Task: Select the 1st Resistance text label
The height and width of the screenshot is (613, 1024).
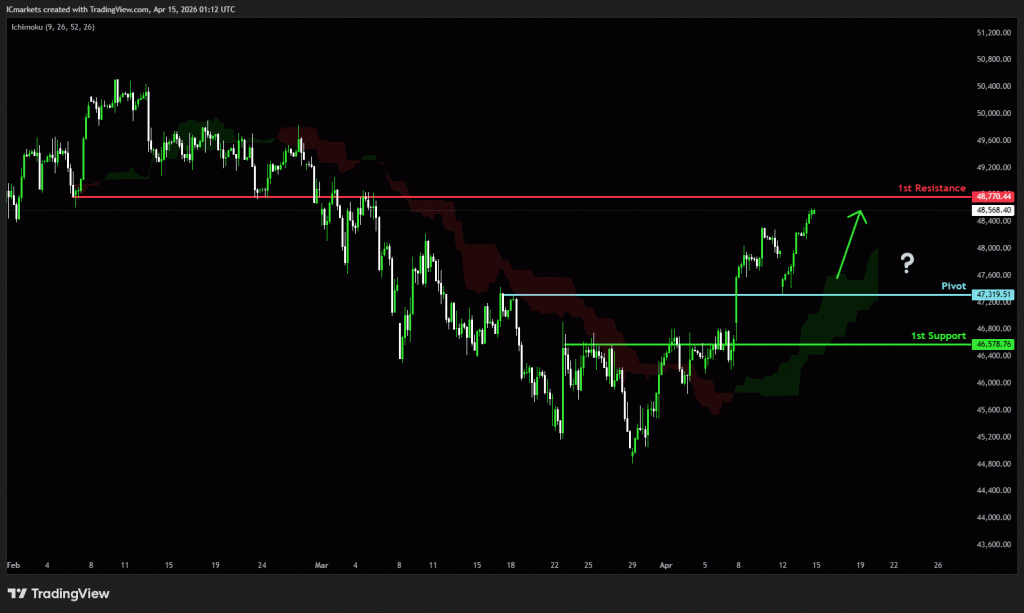Action: tap(931, 188)
